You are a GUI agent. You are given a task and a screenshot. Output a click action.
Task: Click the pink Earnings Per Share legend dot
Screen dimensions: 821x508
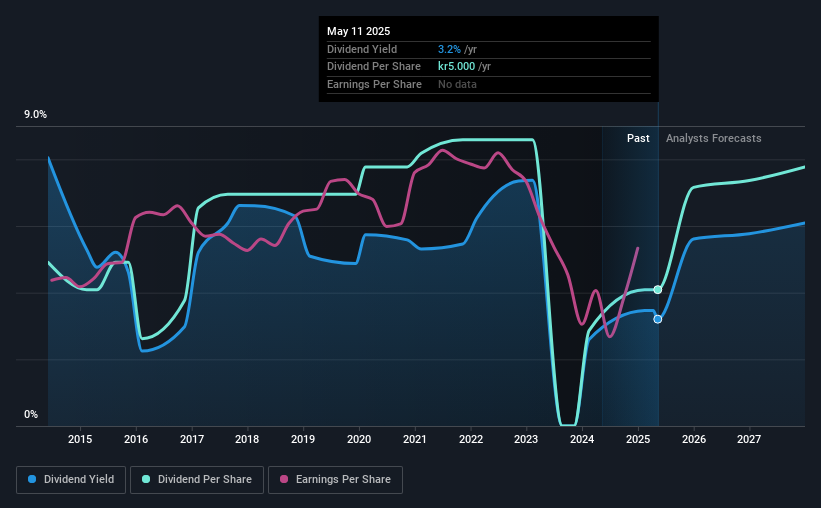(284, 479)
